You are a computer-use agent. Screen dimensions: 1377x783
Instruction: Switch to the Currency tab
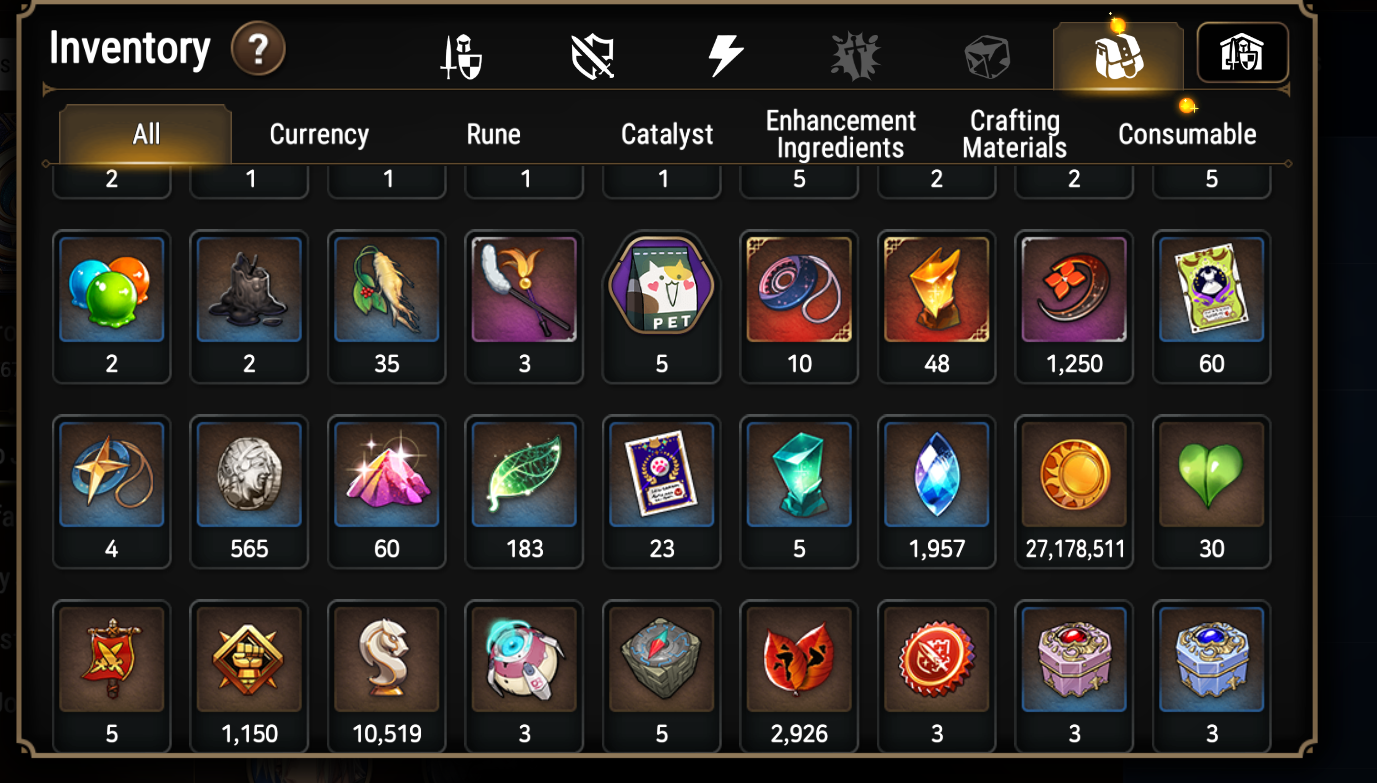pos(320,135)
